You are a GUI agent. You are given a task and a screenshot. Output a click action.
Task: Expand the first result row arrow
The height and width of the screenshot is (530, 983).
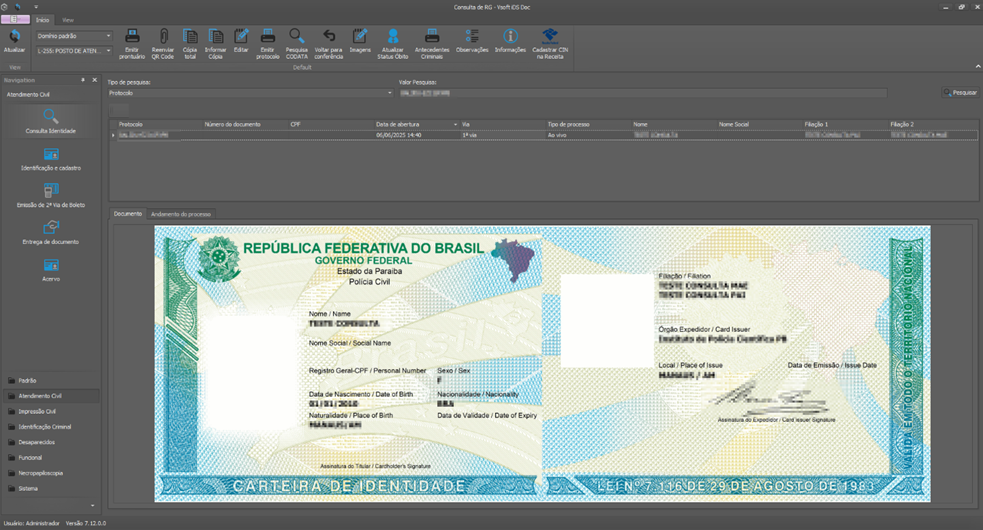113,135
